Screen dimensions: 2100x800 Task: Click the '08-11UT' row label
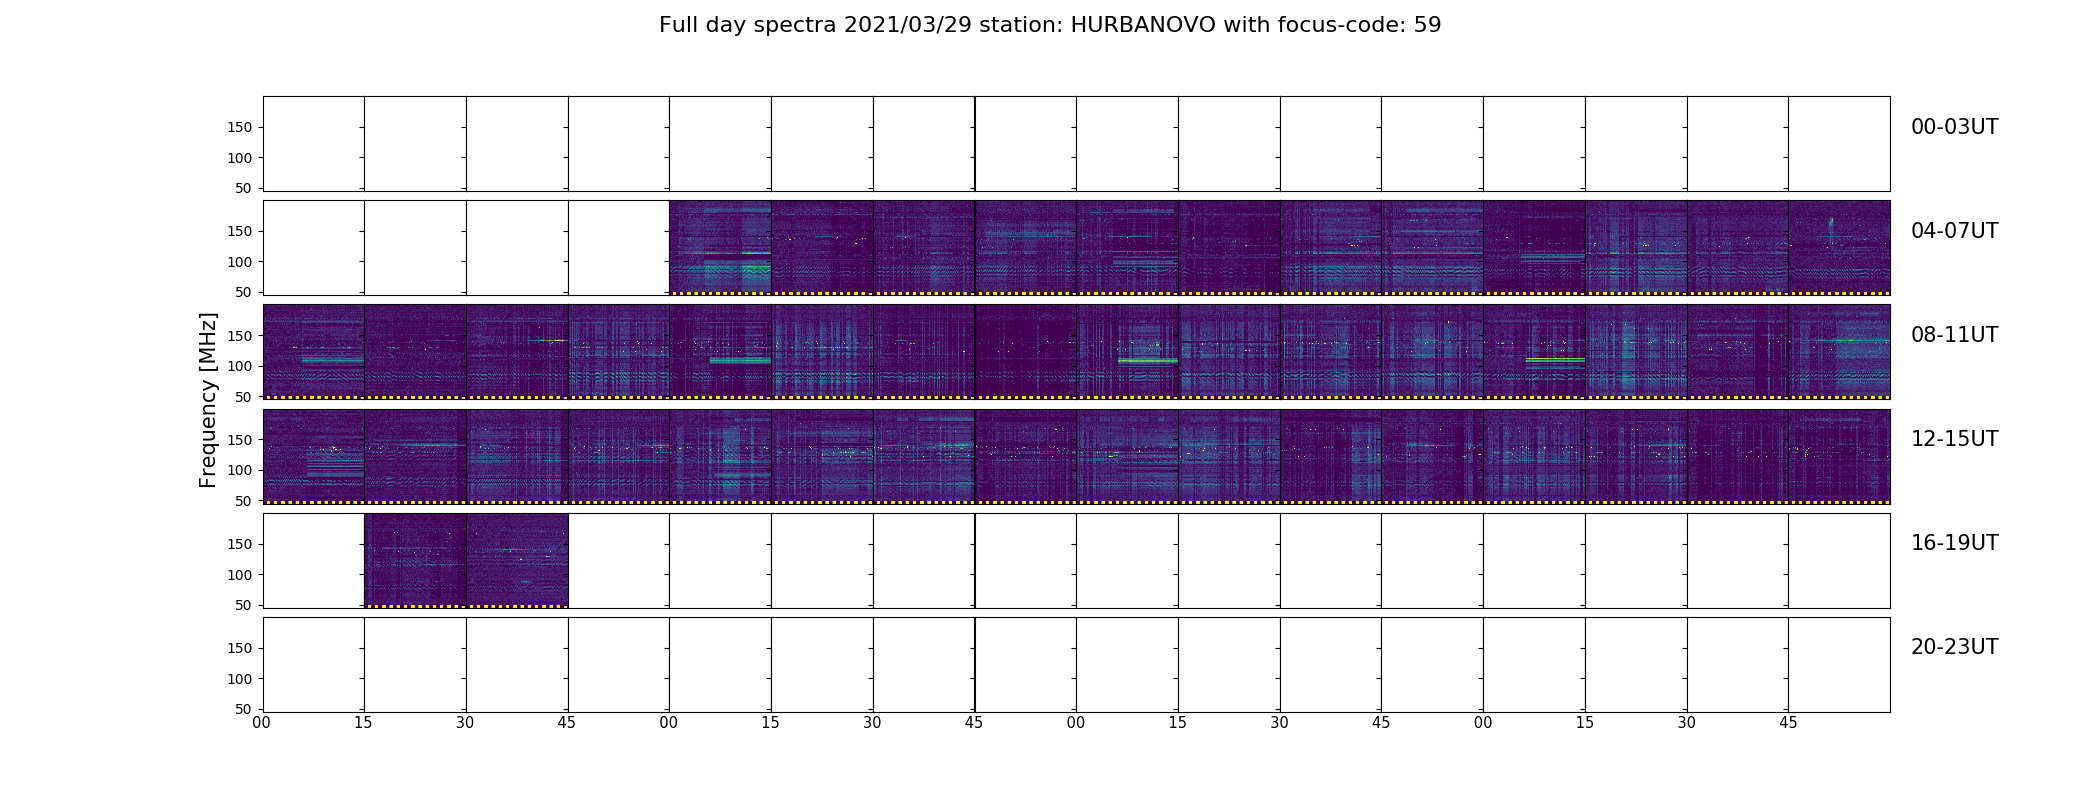click(1954, 335)
